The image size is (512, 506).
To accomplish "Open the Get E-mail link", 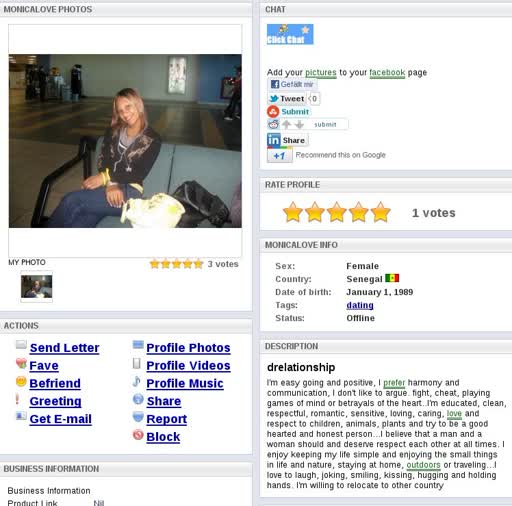I will click(61, 419).
